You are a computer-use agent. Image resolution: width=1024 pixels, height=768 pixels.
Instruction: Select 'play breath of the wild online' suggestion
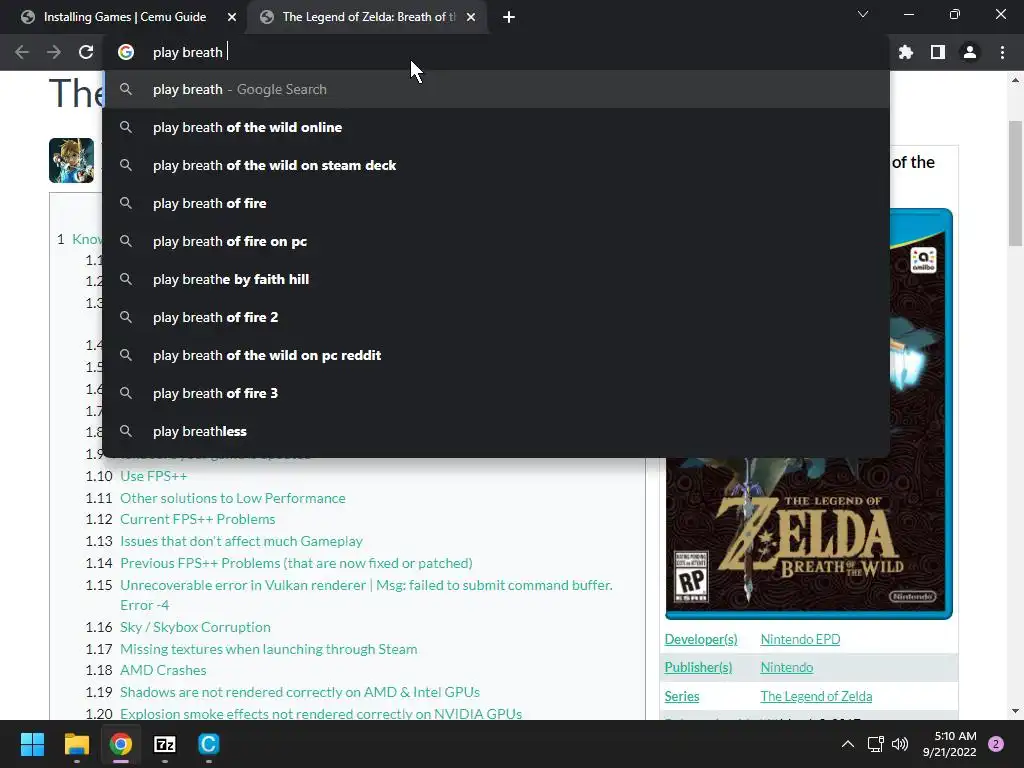click(x=496, y=127)
